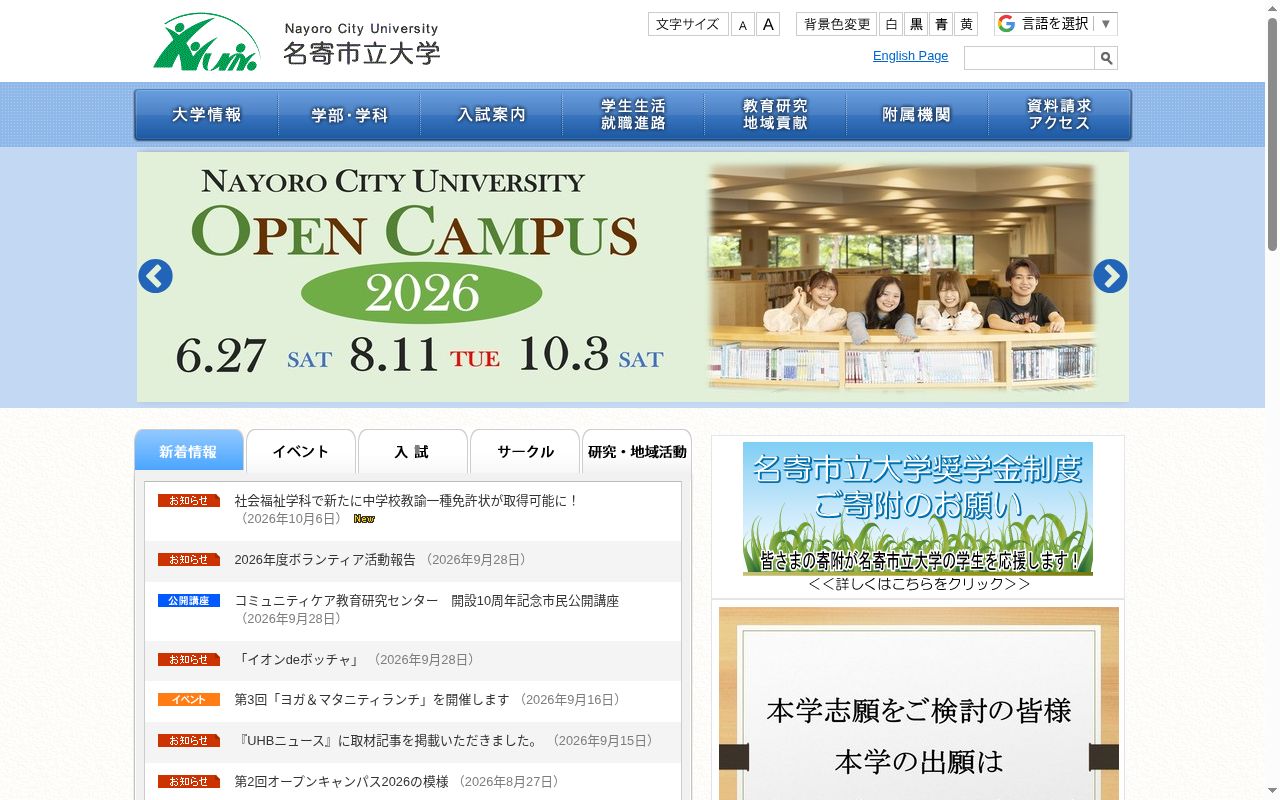Image resolution: width=1280 pixels, height=800 pixels.
Task: Open the 言語を選択 language dropdown
Action: [1056, 24]
